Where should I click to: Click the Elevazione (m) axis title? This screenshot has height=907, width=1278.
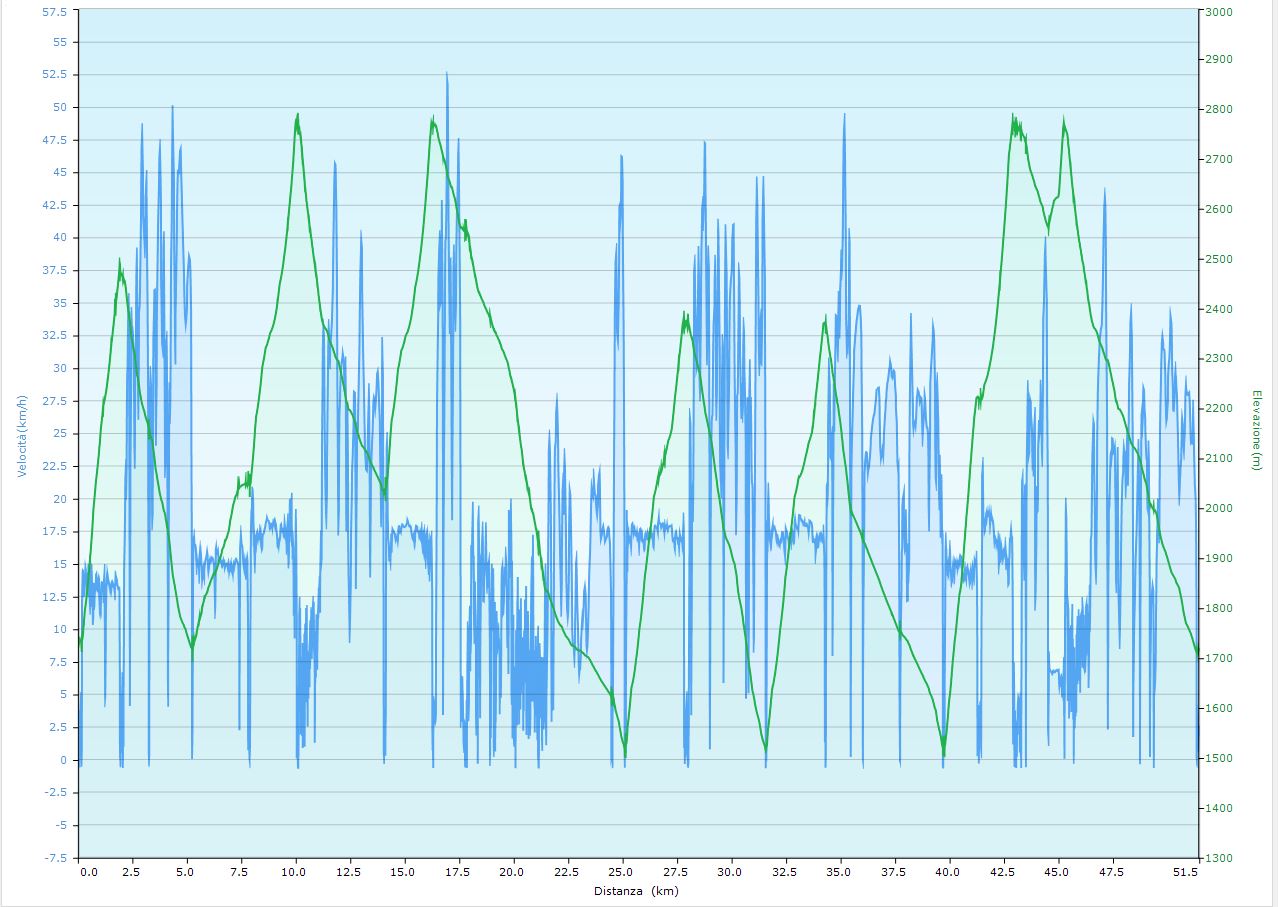pos(1256,430)
